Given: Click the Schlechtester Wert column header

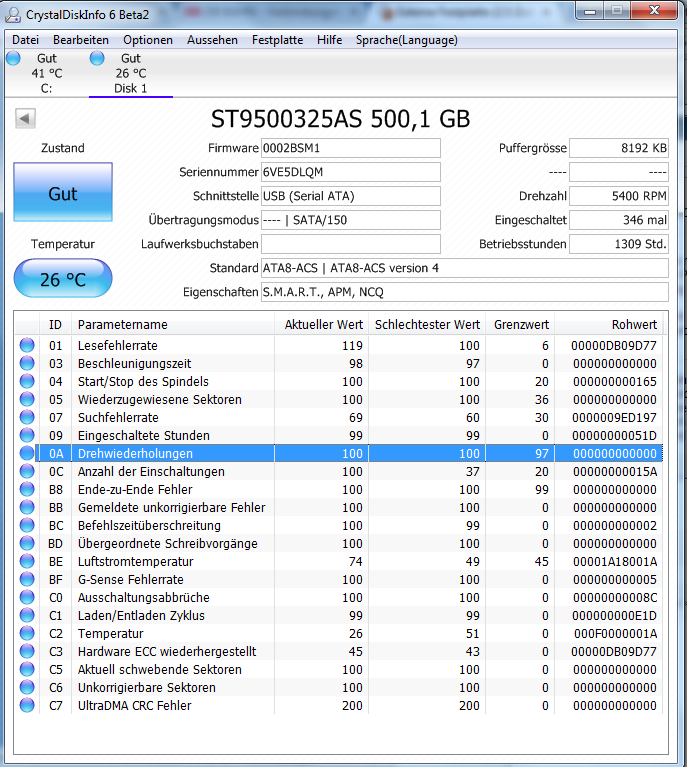Looking at the screenshot, I should pos(427,325).
